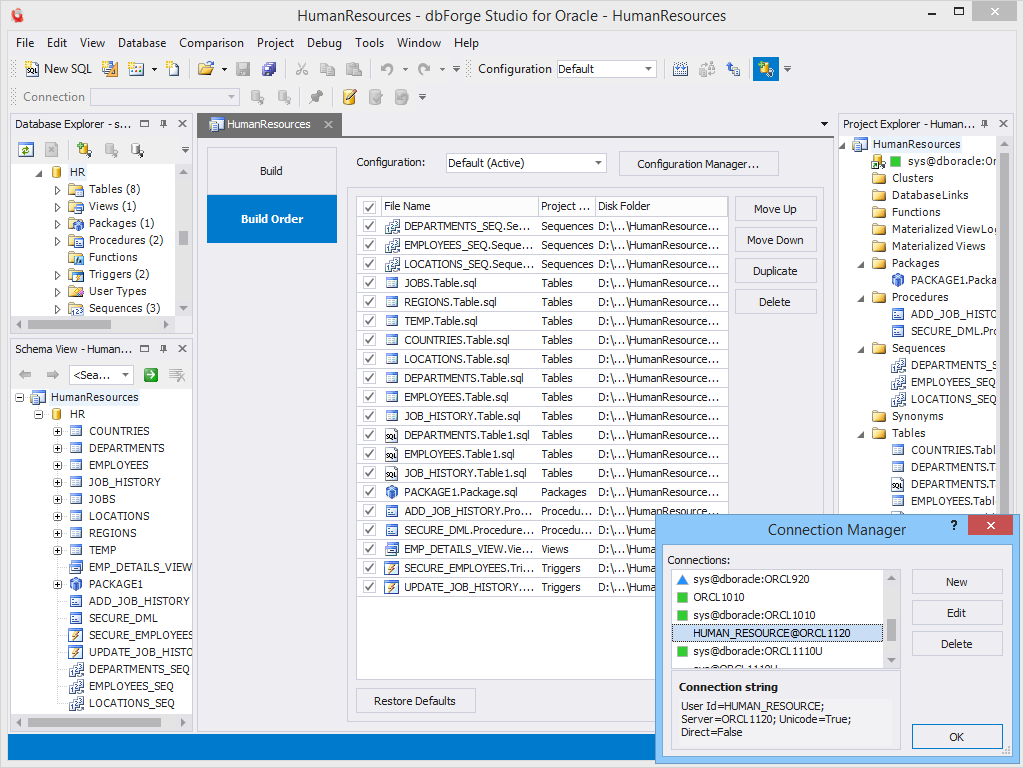Viewport: 1024px width, 768px height.
Task: Click Schema View horizontal scrollbar thumb
Action: [x=94, y=722]
